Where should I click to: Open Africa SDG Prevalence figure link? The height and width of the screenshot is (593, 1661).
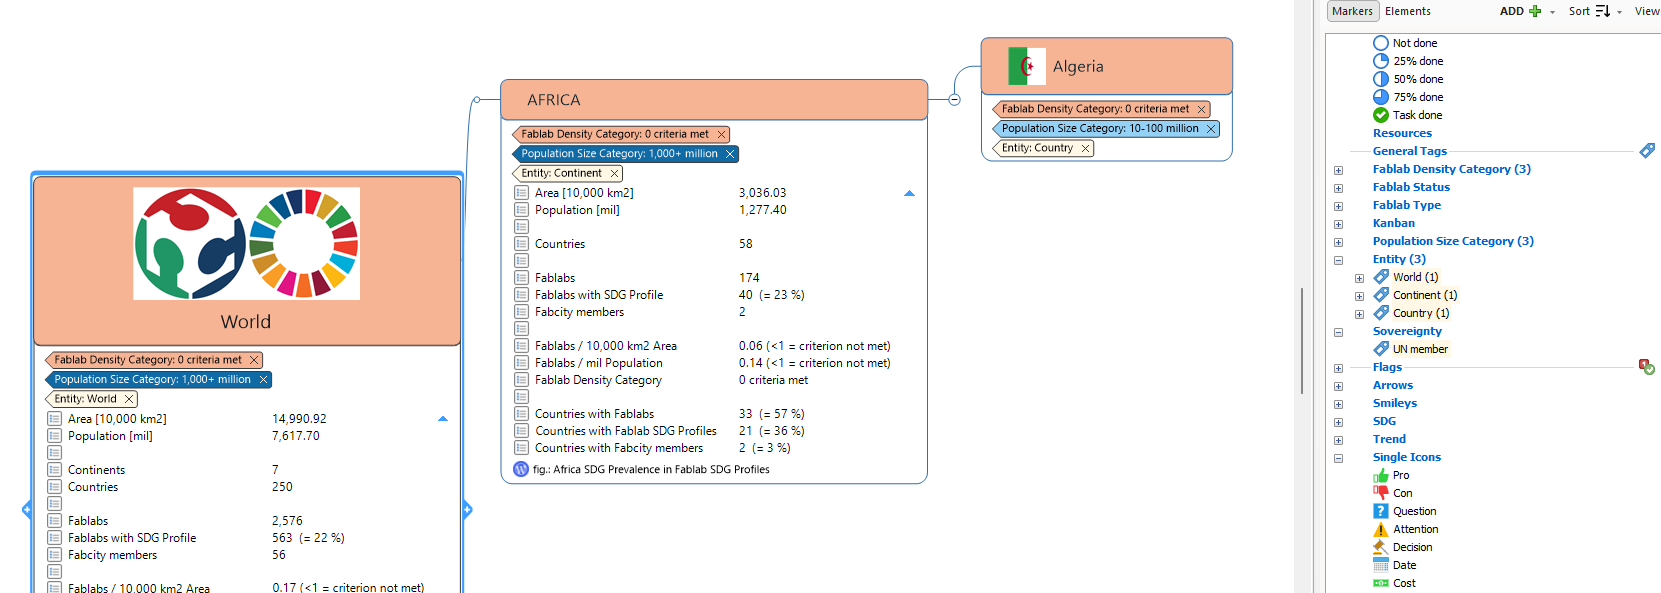point(650,470)
